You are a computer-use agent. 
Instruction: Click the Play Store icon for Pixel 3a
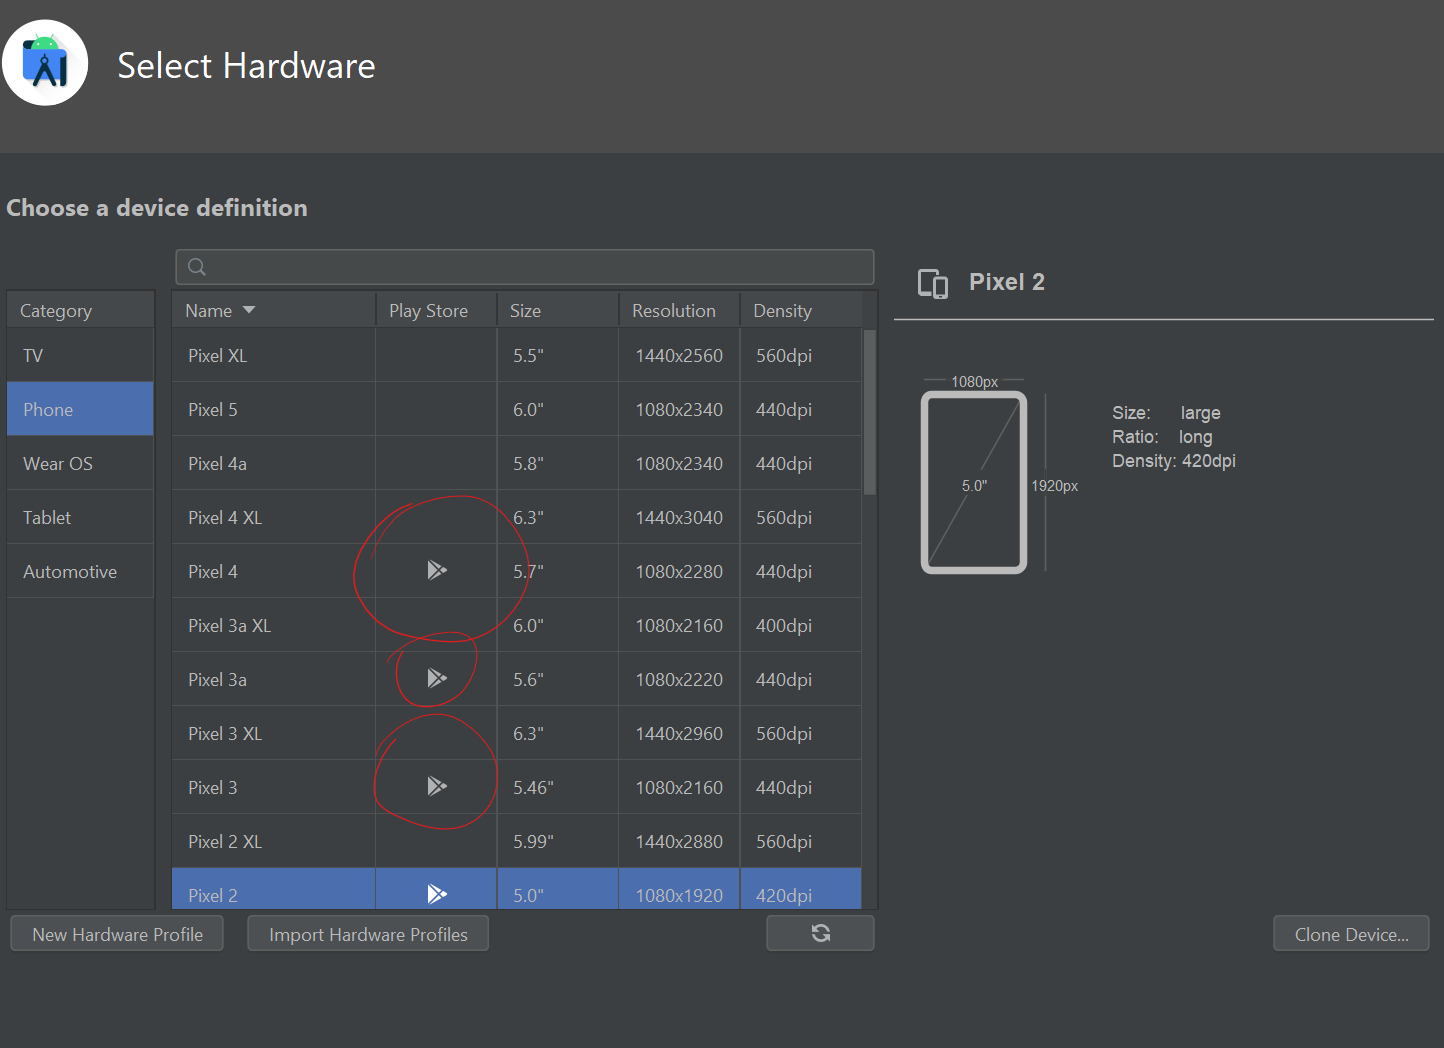437,678
